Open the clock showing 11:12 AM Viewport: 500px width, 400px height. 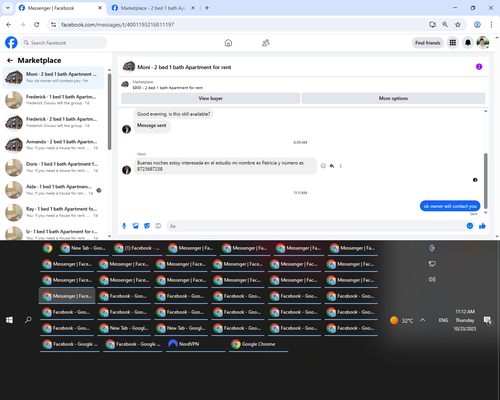465,320
